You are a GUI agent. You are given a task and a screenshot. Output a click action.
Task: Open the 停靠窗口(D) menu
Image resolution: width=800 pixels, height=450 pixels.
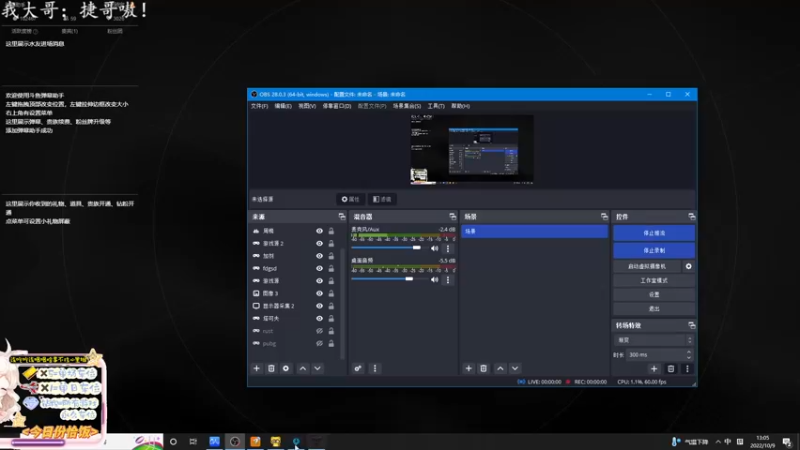337,106
